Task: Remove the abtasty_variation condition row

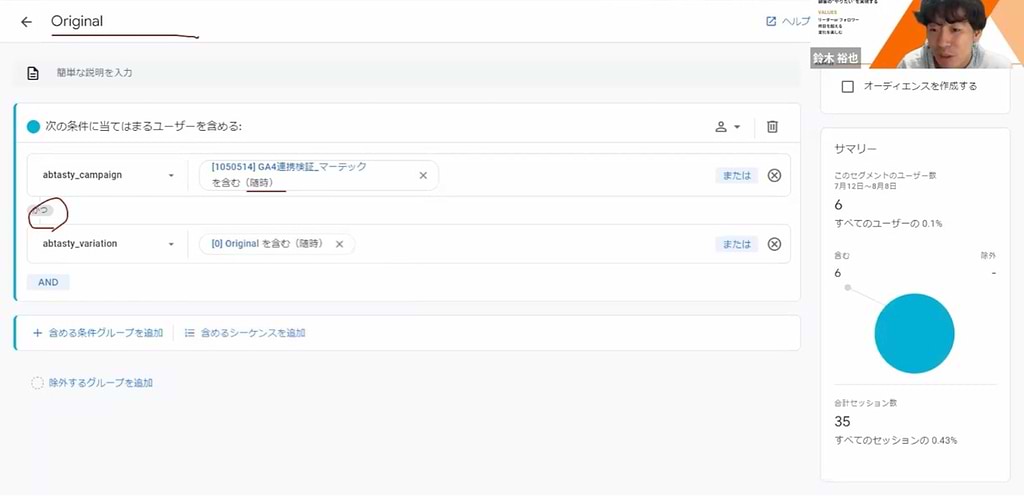Action: tap(774, 244)
